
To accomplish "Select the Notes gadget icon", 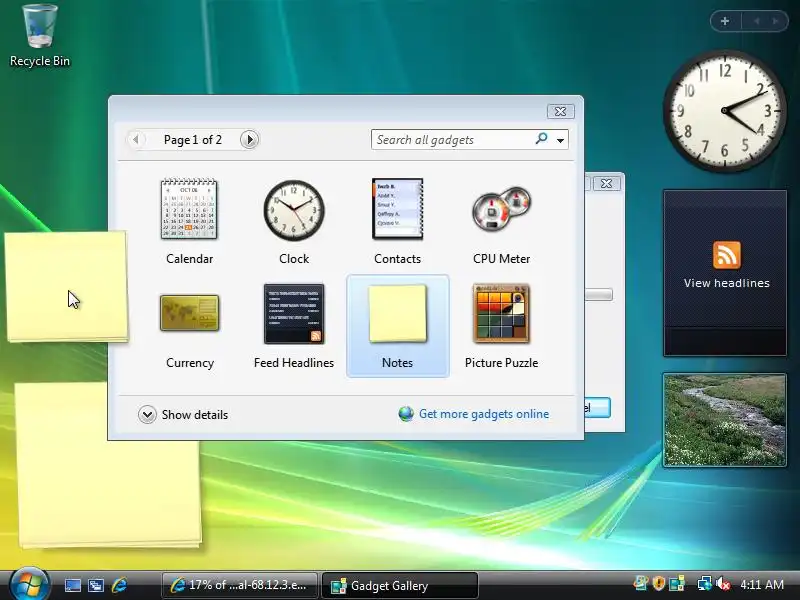I will (x=397, y=314).
